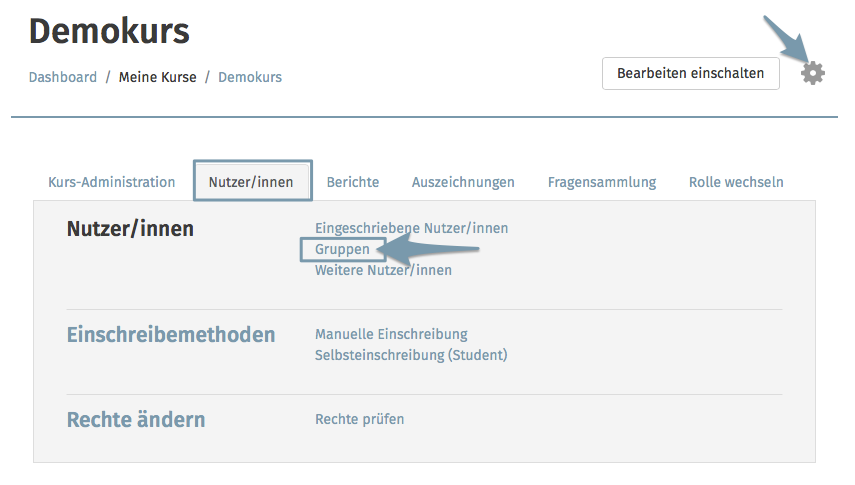This screenshot has height=485, width=855.
Task: Open Rechte prüfen link
Action: [359, 419]
